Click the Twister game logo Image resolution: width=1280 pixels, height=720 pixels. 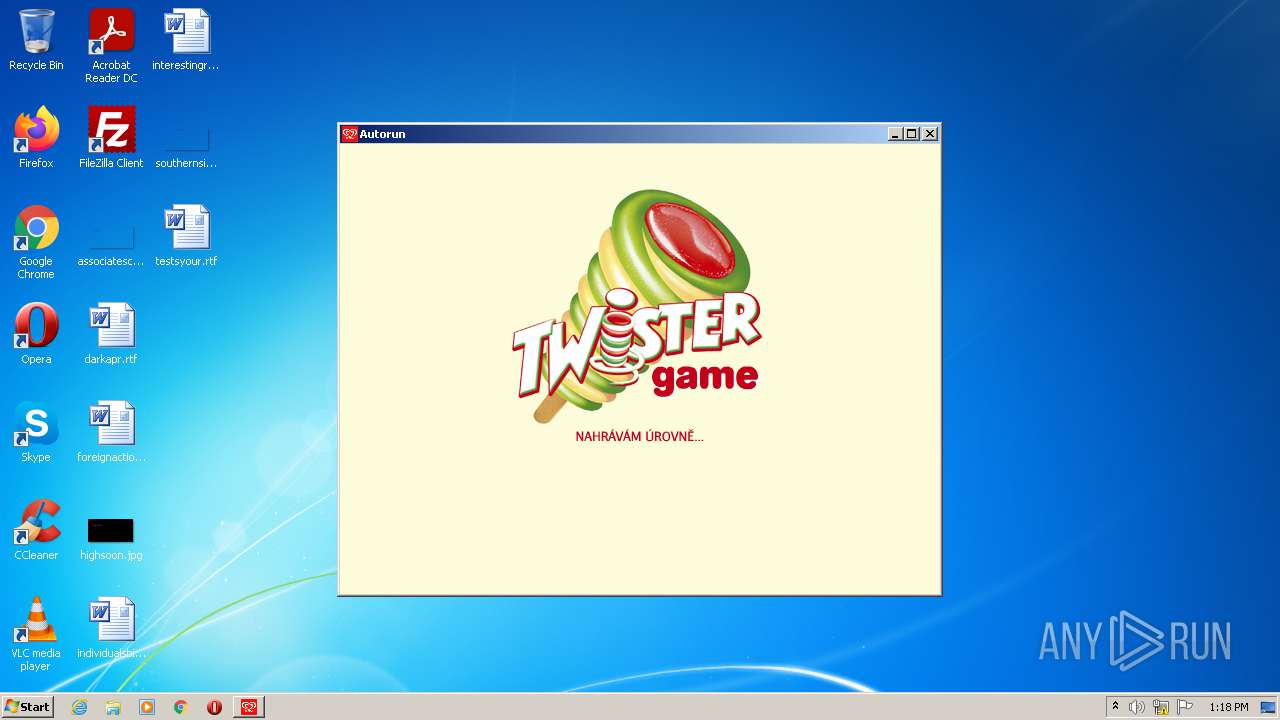coord(637,307)
